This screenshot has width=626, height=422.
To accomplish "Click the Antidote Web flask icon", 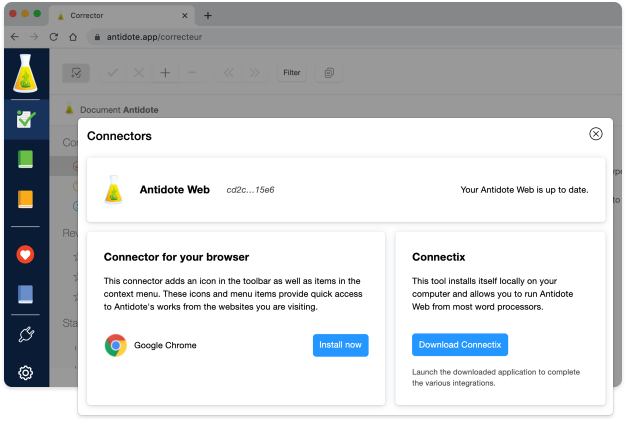I will (114, 190).
